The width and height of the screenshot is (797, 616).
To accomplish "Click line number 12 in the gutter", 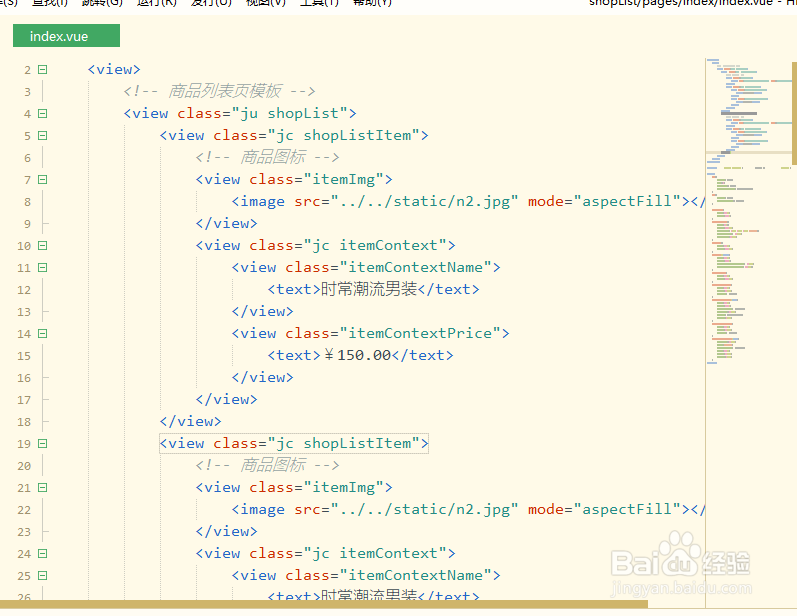I will [x=24, y=290].
